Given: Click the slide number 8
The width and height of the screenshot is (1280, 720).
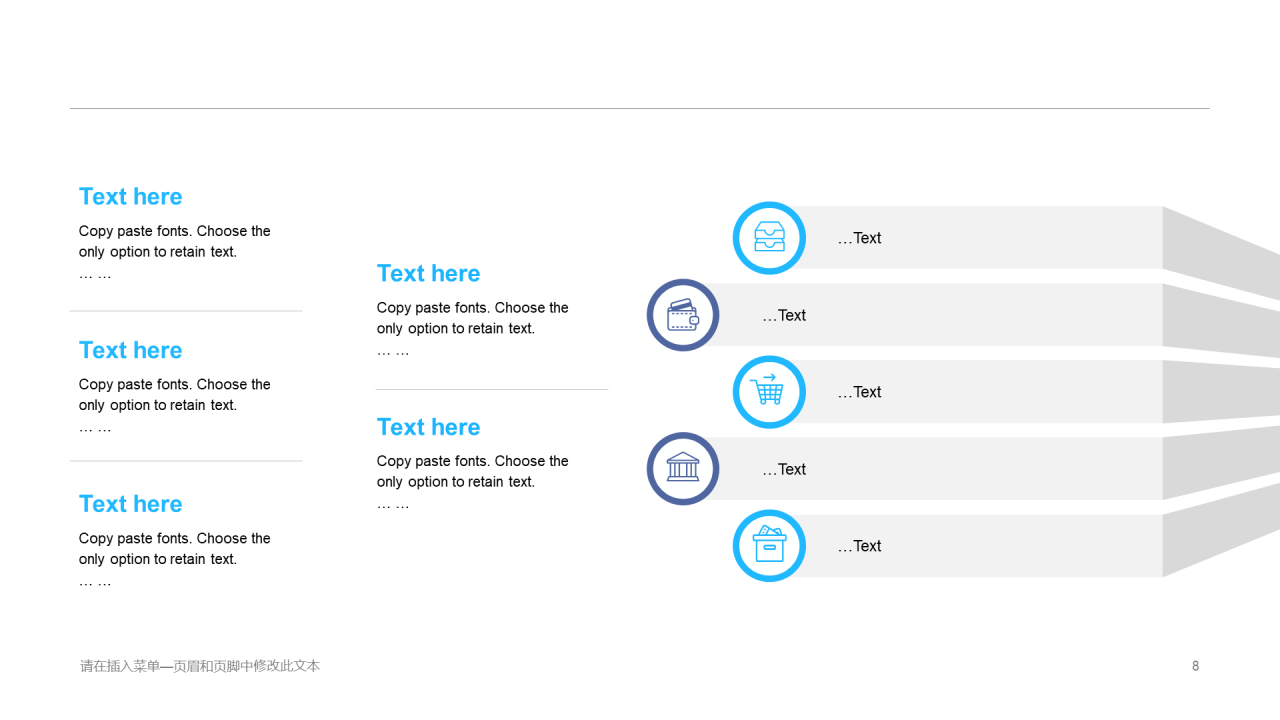Looking at the screenshot, I should click(x=1195, y=666).
